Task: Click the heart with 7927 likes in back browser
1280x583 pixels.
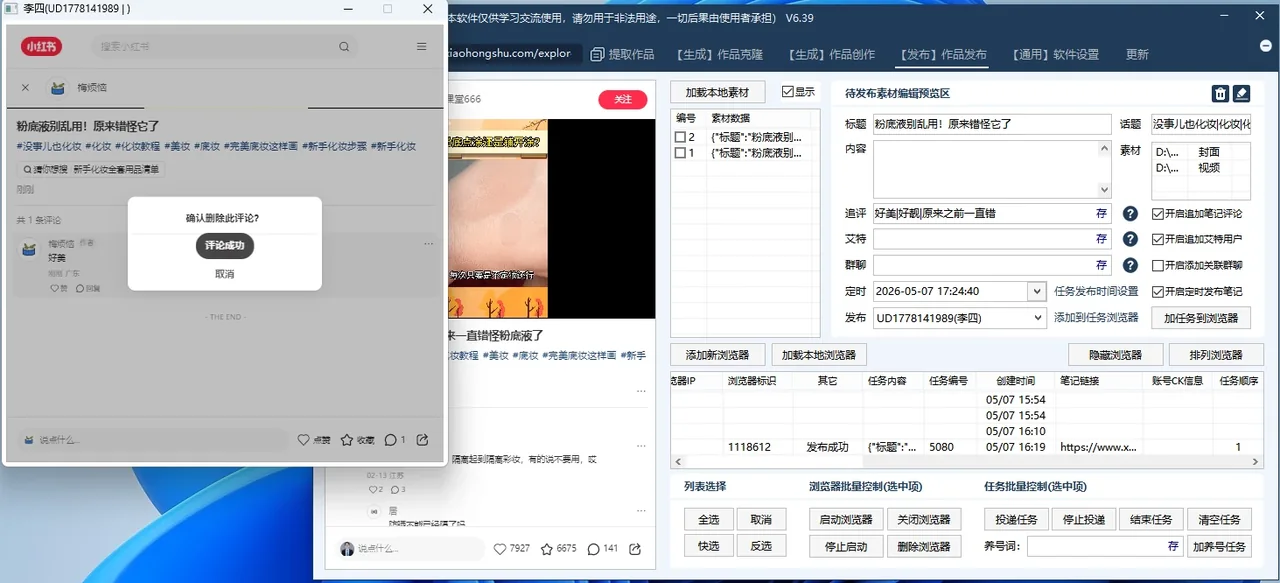Action: coord(500,549)
